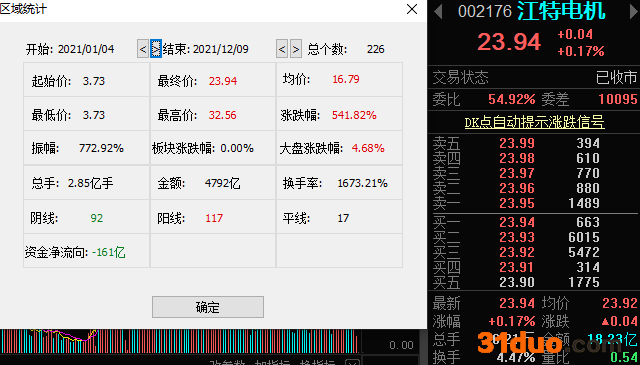Screen dimensions: 640x365
Task: Click the volume bar chart area
Action: click(180, 341)
